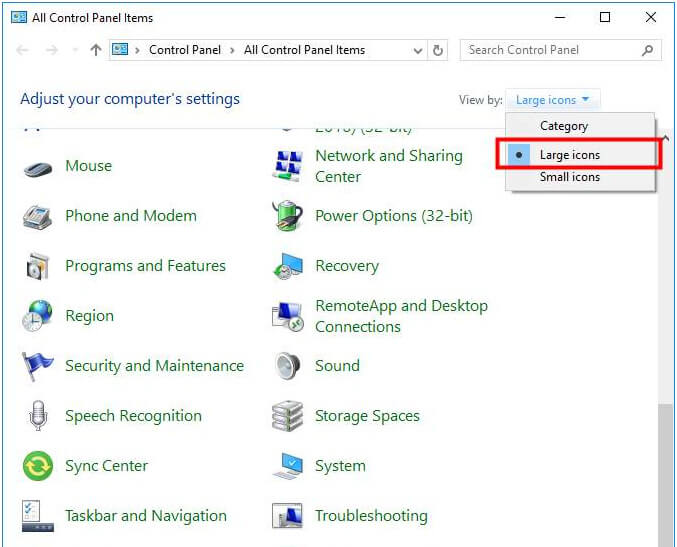Viewport: 677px width, 547px height.
Task: Expand the address bar history dropdown
Action: pyautogui.click(x=418, y=51)
